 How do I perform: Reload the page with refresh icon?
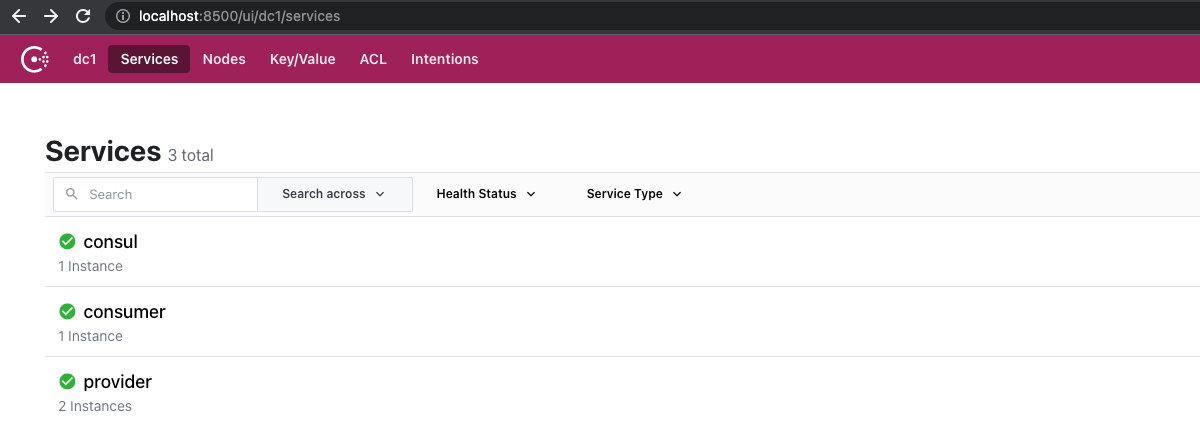coord(83,16)
